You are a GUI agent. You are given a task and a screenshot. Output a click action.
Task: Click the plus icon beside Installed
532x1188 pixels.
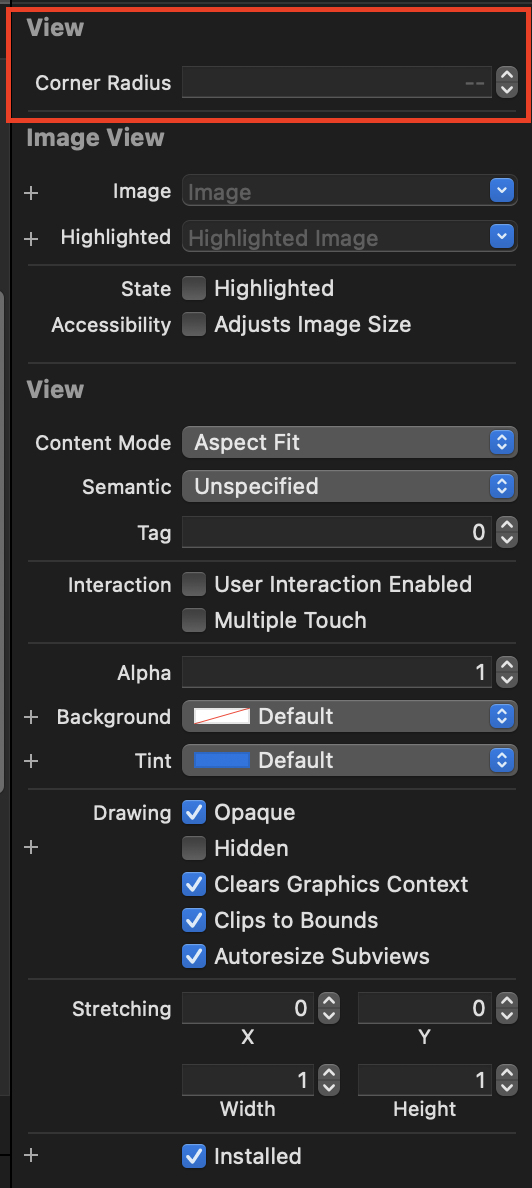click(30, 1155)
